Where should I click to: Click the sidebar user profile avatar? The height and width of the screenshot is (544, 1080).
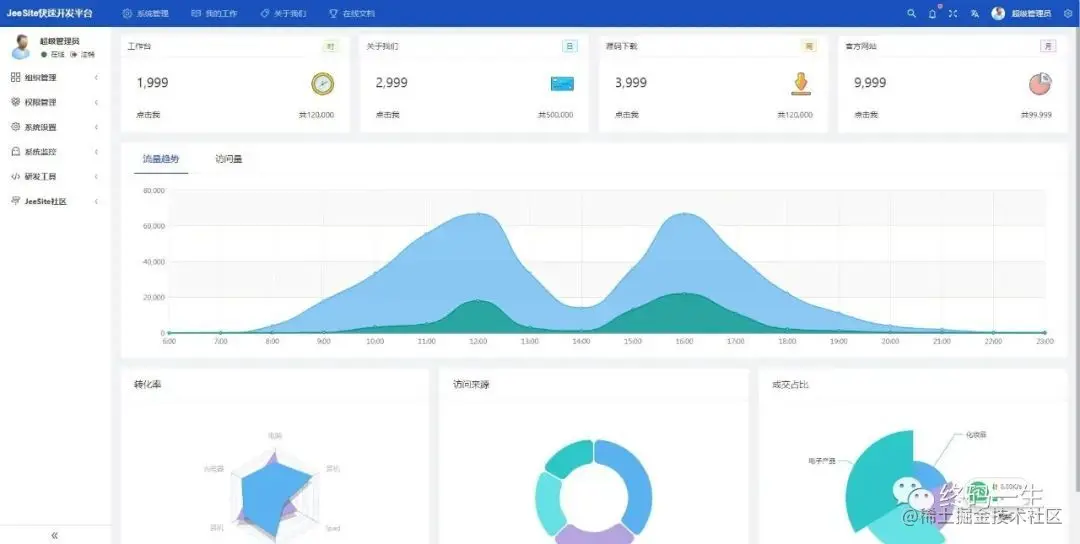(x=21, y=47)
